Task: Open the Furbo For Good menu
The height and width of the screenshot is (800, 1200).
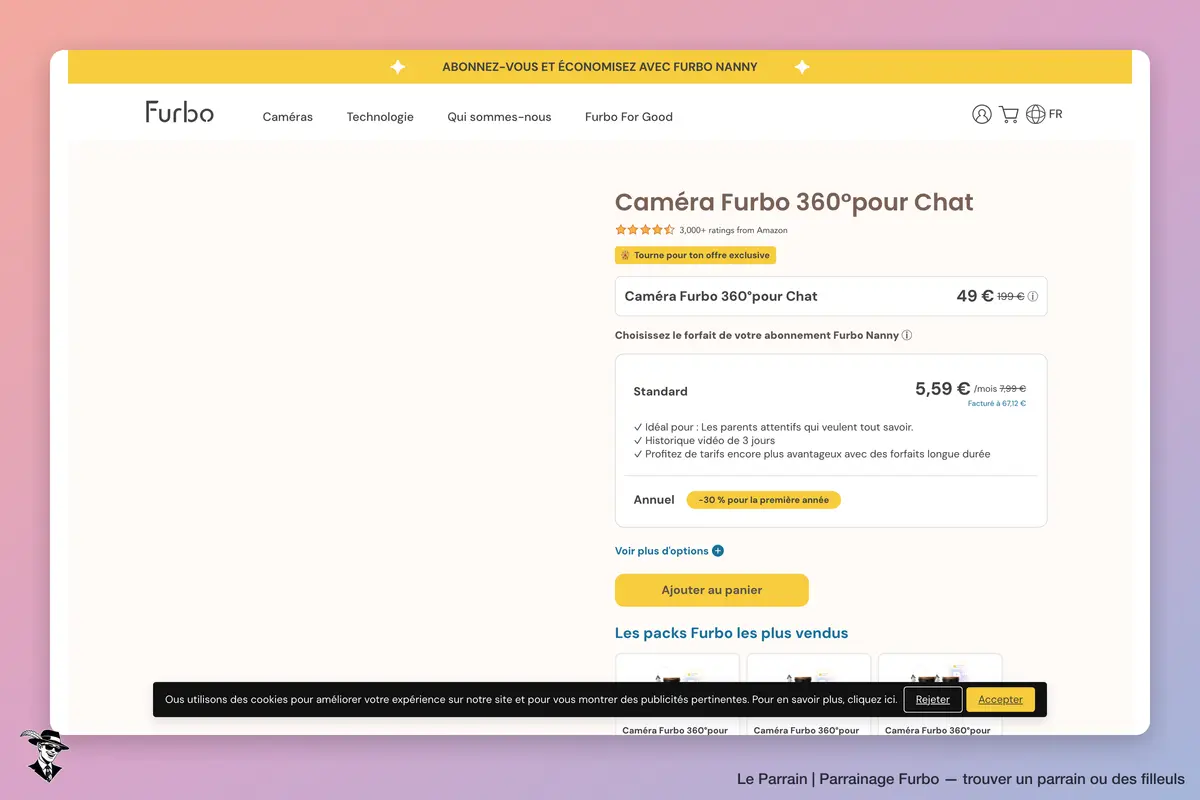Action: click(629, 117)
